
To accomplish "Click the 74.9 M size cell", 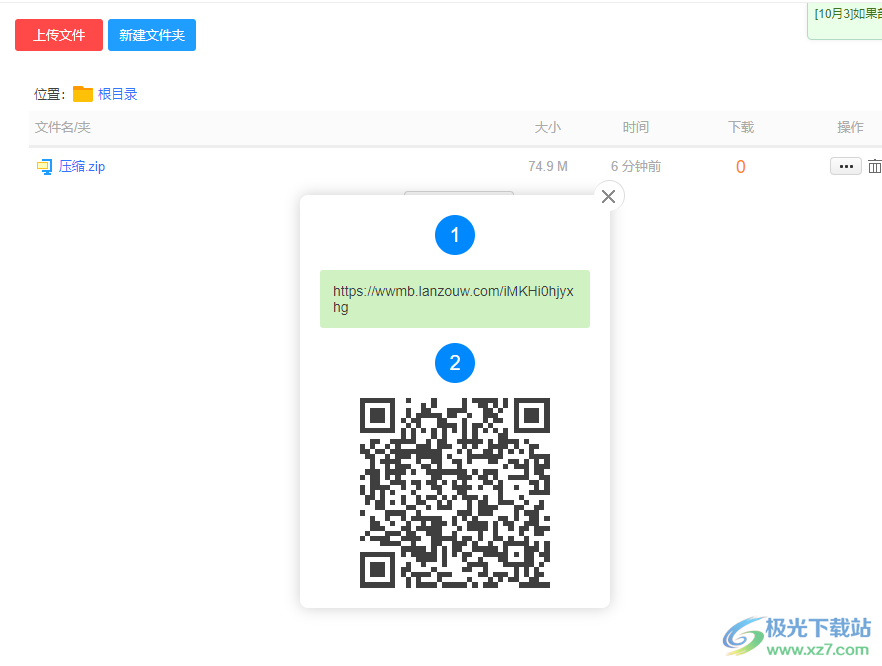I will [x=548, y=166].
